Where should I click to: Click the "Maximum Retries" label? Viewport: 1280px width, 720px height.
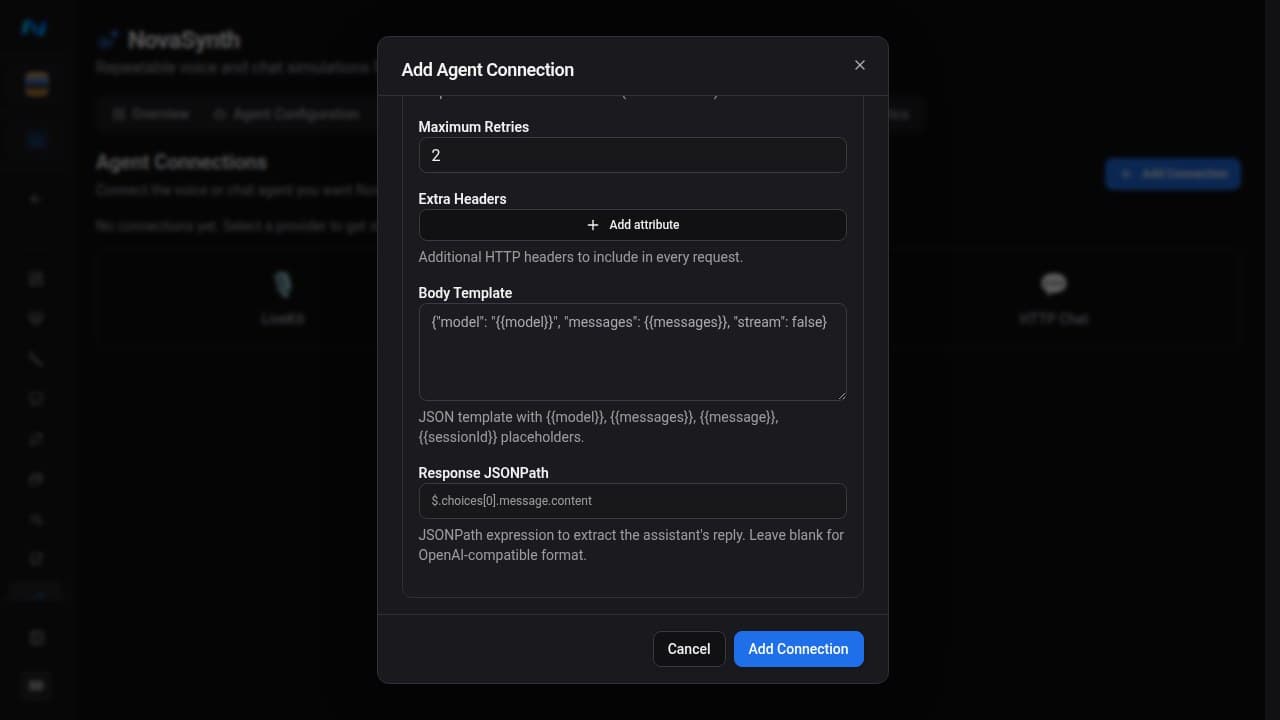click(473, 127)
